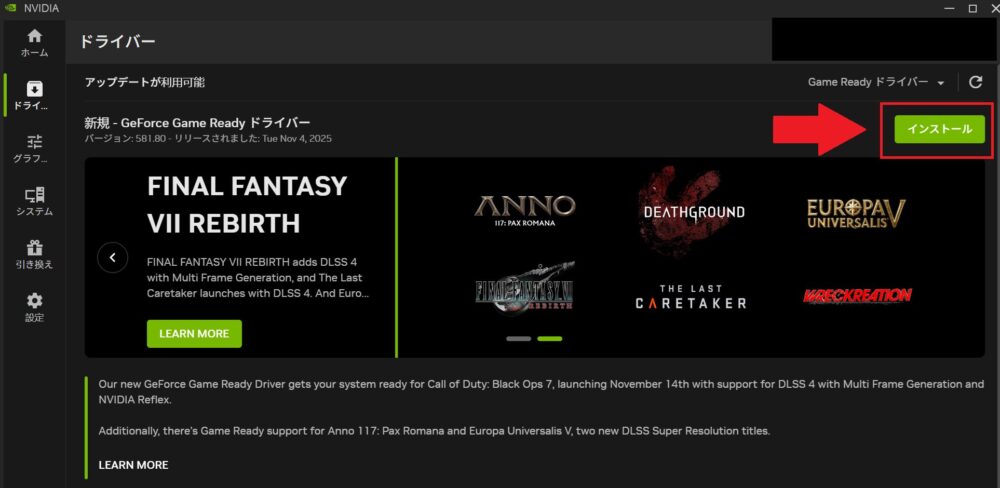
Task: Click the Deathground game logo
Action: [x=692, y=211]
